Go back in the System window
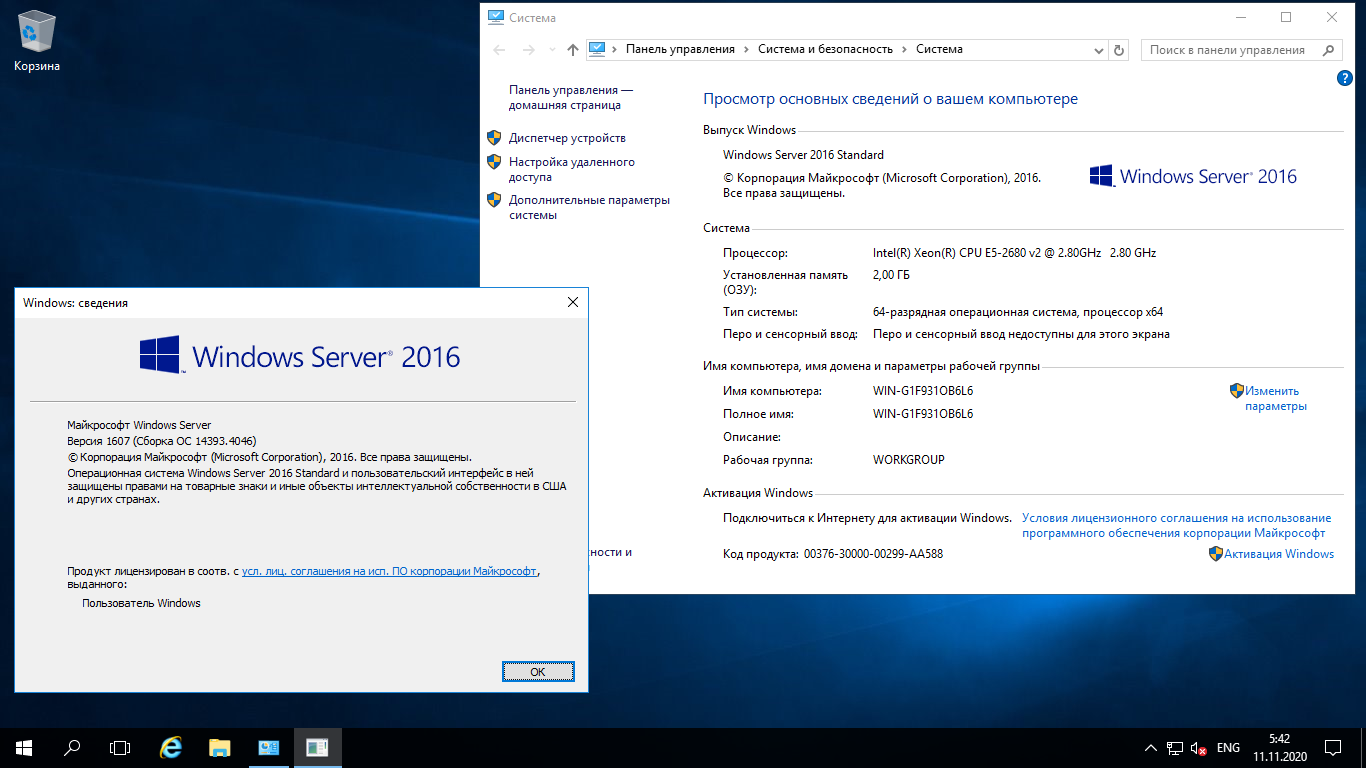1366x768 pixels. pyautogui.click(x=500, y=49)
